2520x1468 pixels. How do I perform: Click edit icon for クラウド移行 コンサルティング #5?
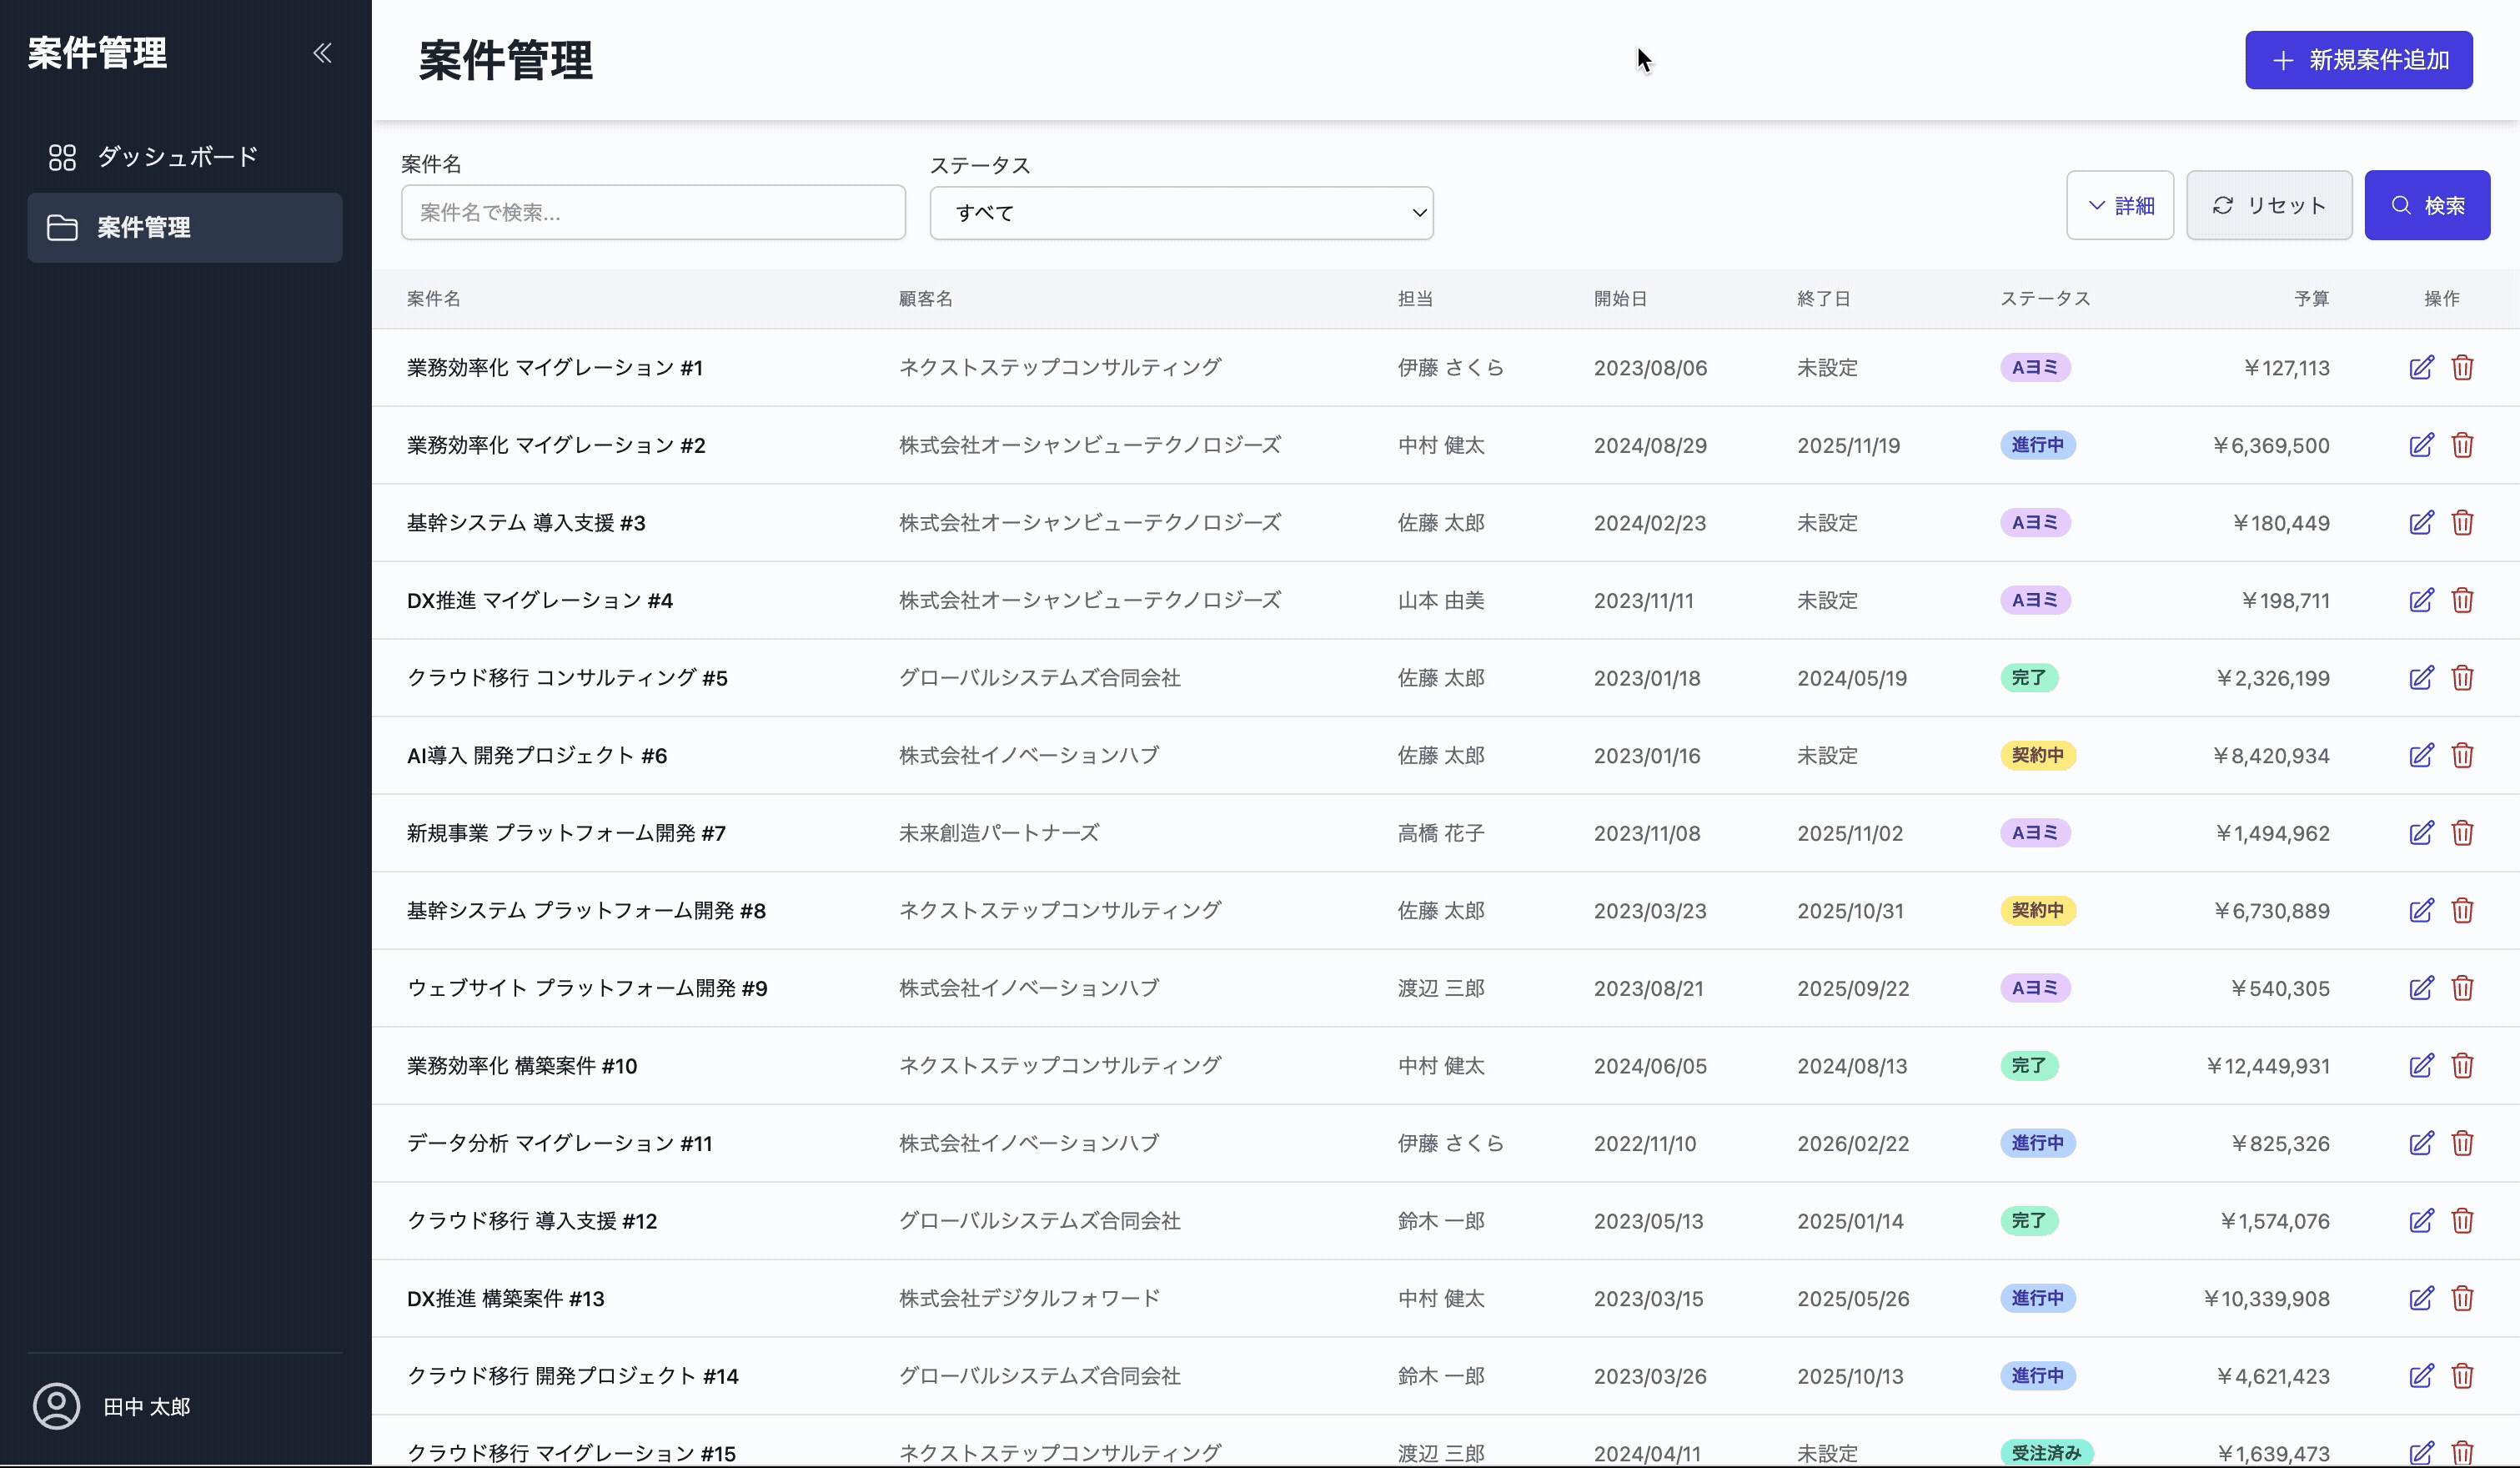pyautogui.click(x=2421, y=678)
